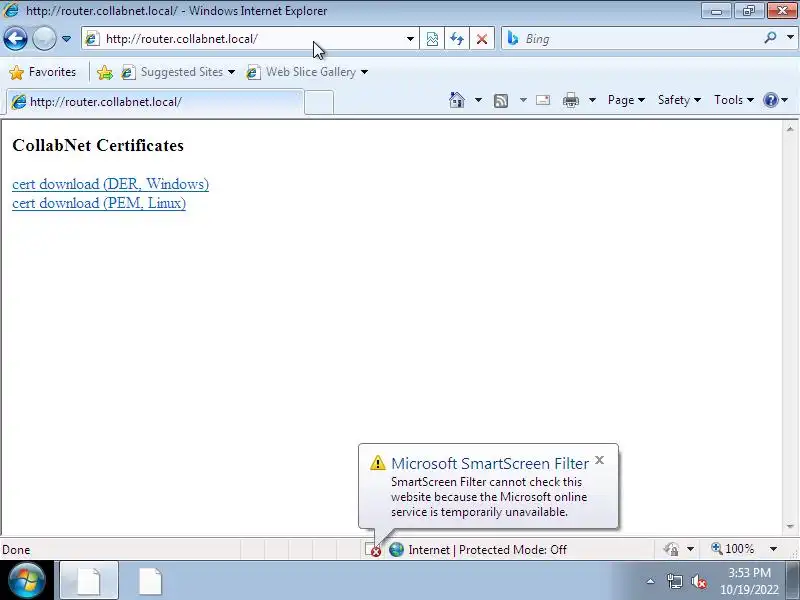
Task: Open the Tools menu
Action: (x=734, y=100)
